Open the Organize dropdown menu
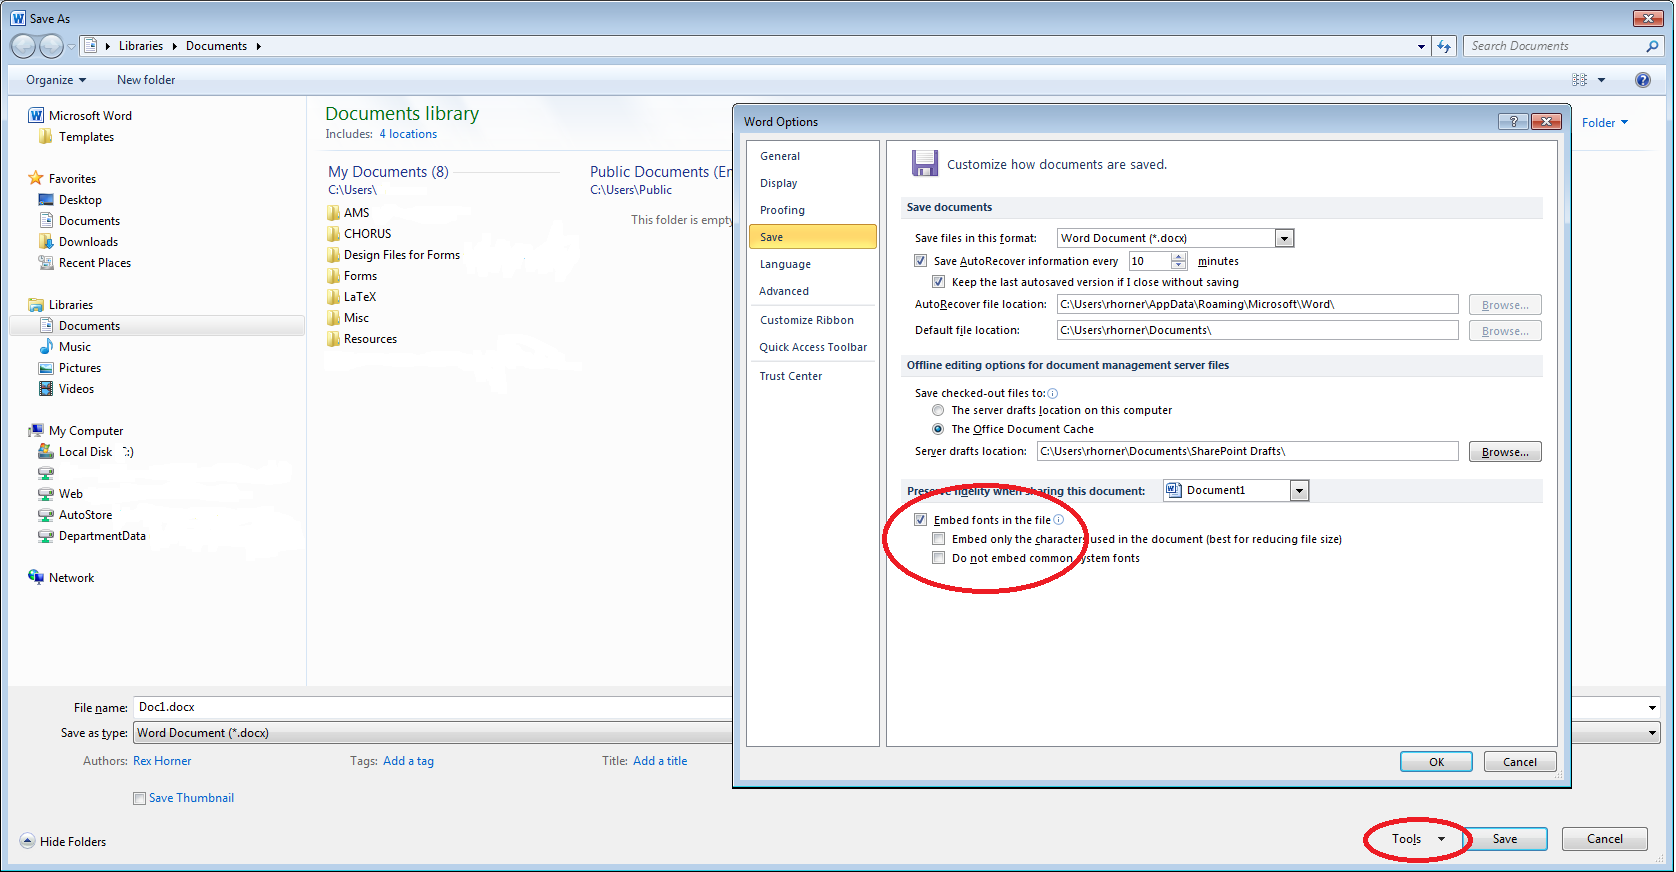1676x872 pixels. pos(56,80)
